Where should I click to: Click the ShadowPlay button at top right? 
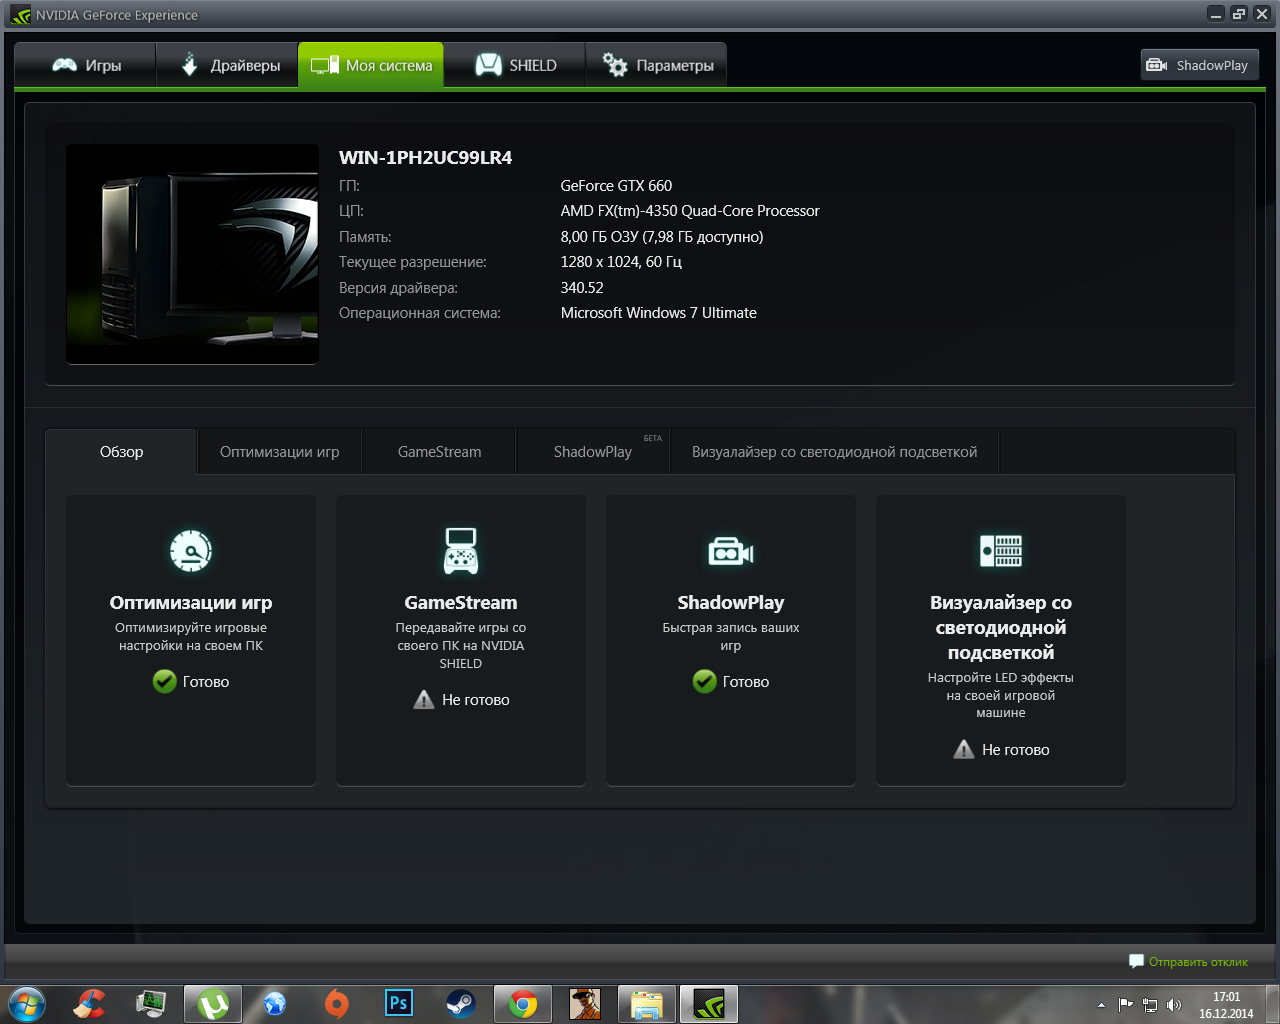pyautogui.click(x=1199, y=65)
